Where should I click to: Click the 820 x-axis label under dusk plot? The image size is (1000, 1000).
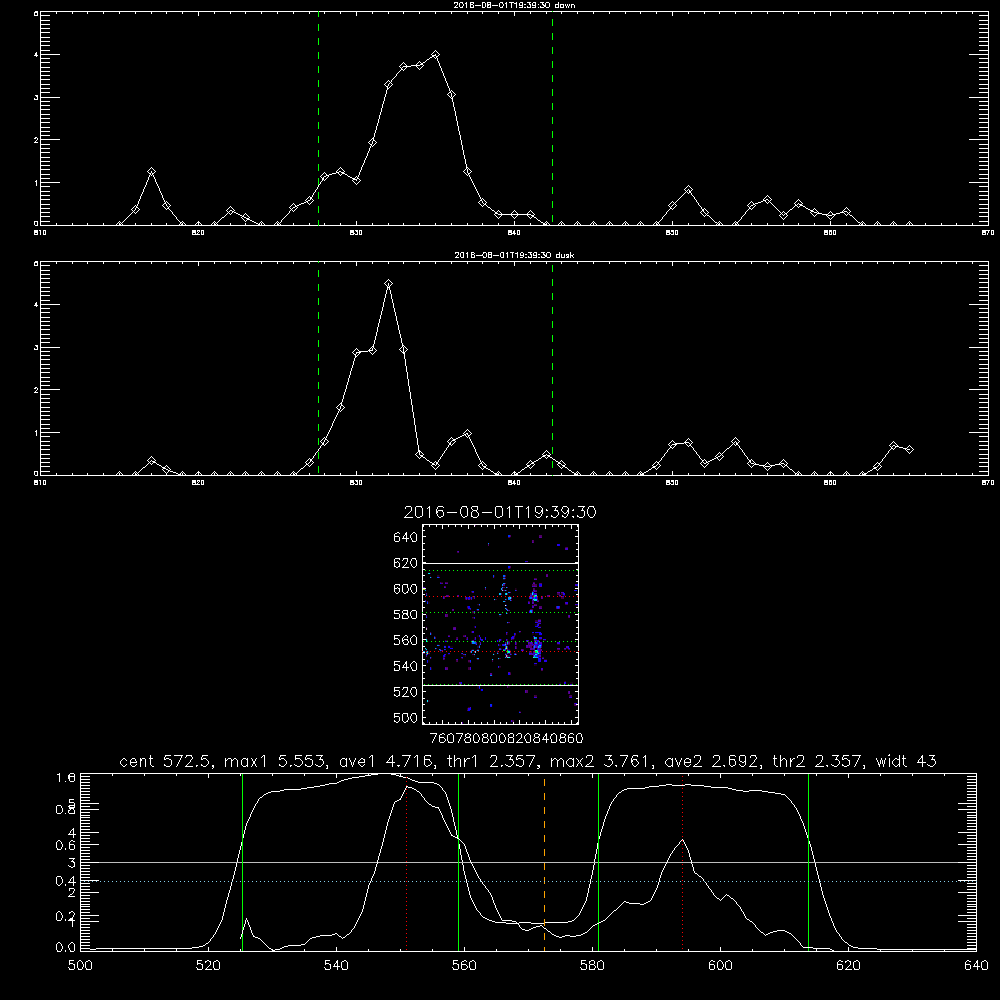198,483
